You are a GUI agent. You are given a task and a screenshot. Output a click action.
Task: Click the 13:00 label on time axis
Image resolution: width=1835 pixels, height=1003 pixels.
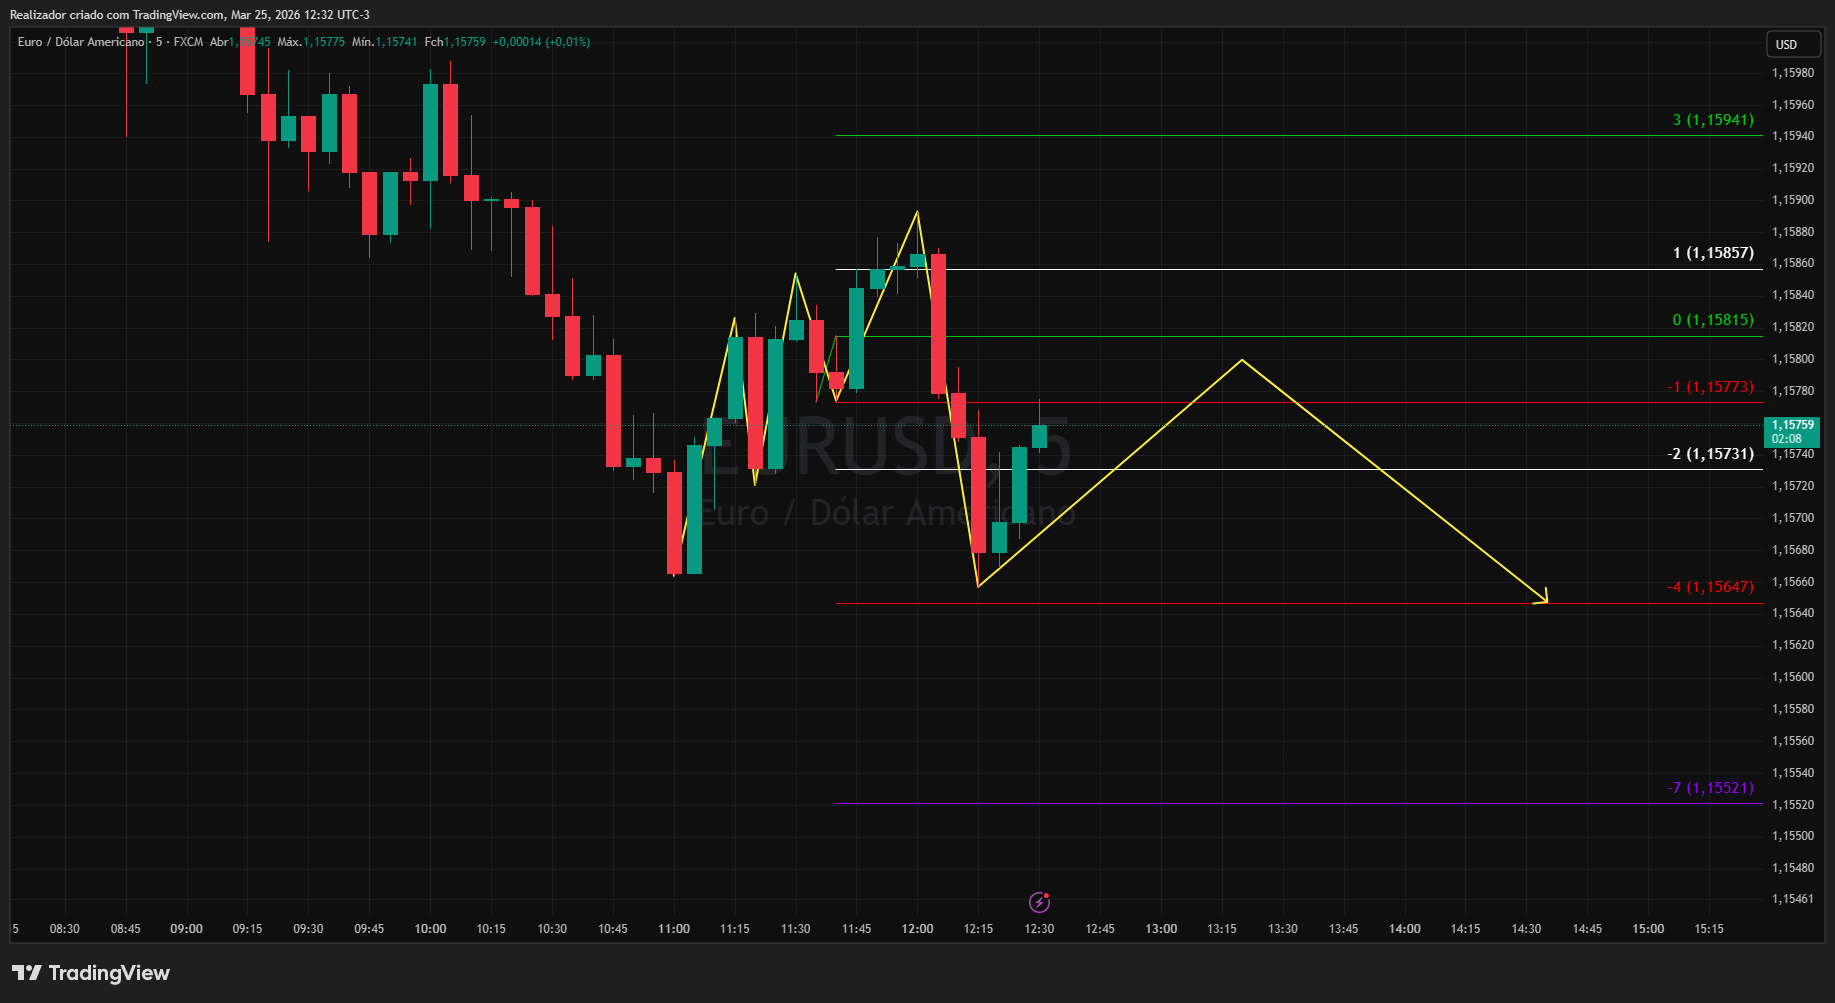(x=1161, y=929)
